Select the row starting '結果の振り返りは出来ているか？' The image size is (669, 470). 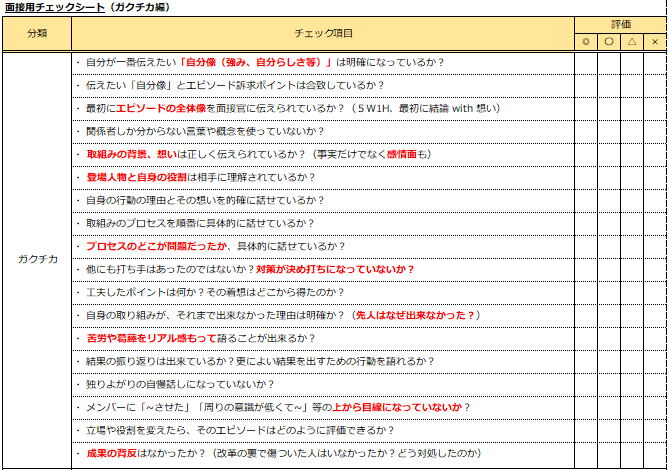pyautogui.click(x=323, y=362)
